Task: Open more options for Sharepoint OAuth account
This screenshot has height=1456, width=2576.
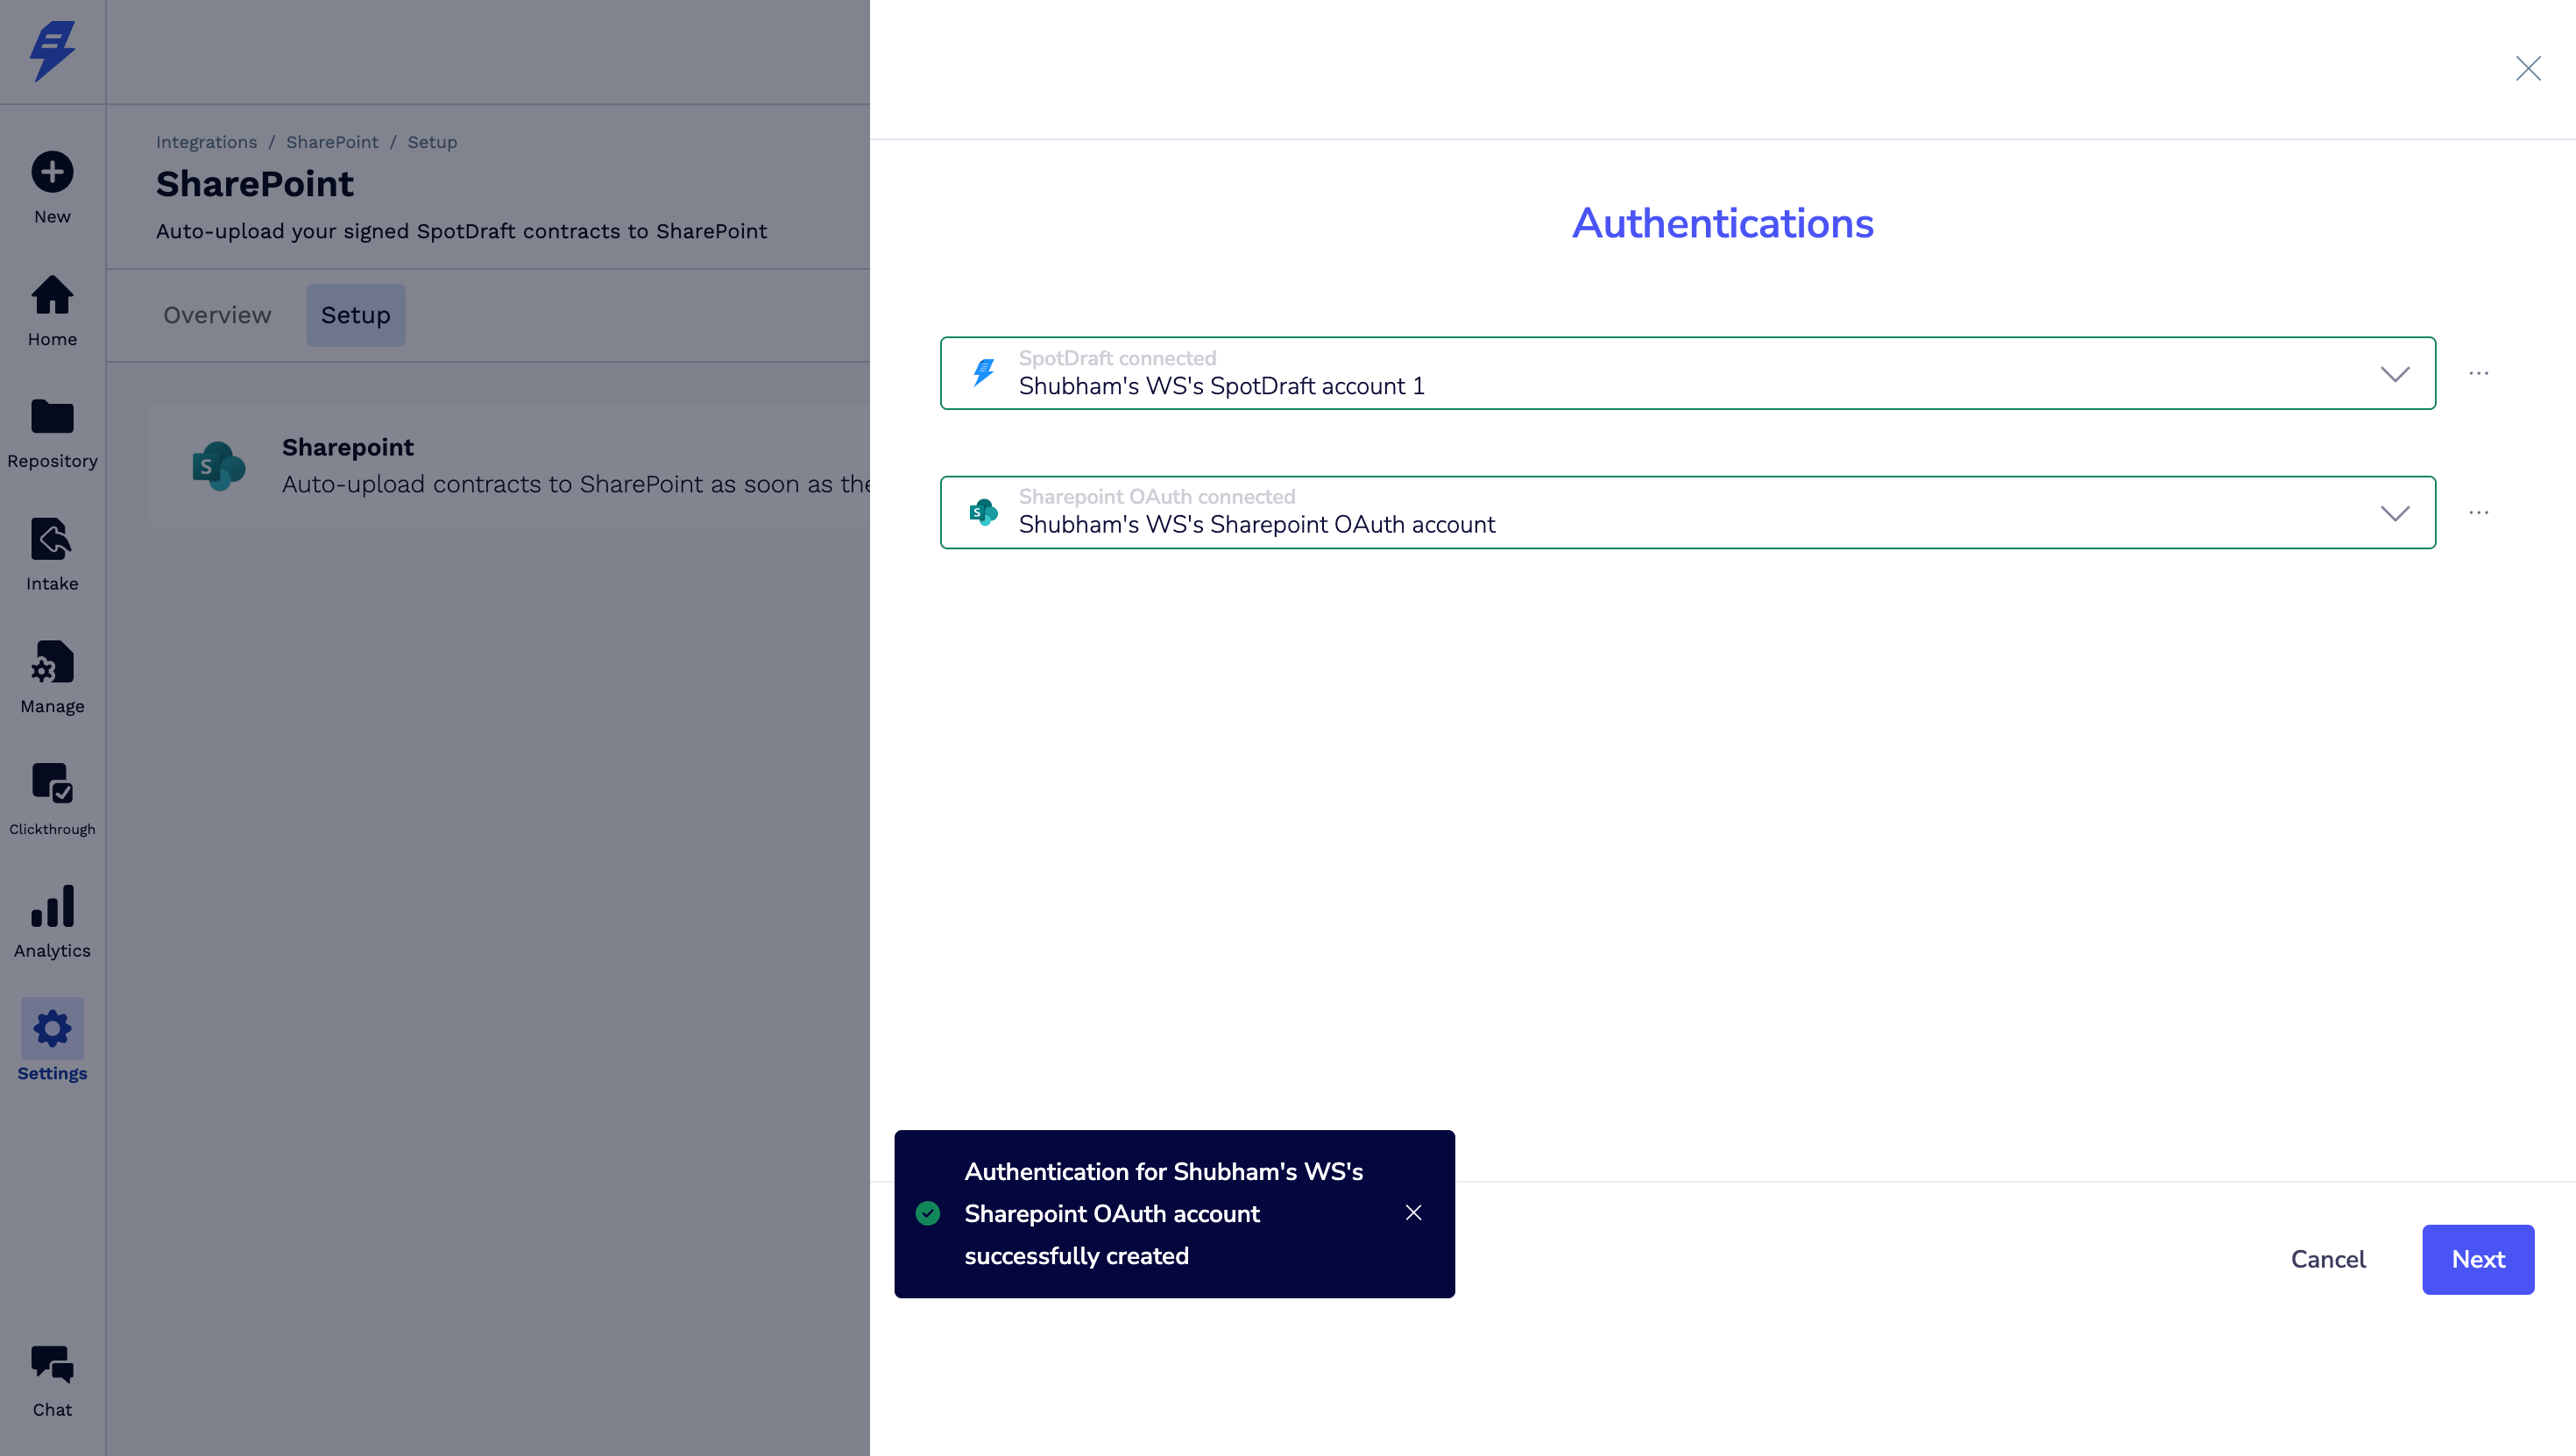Action: (2478, 513)
